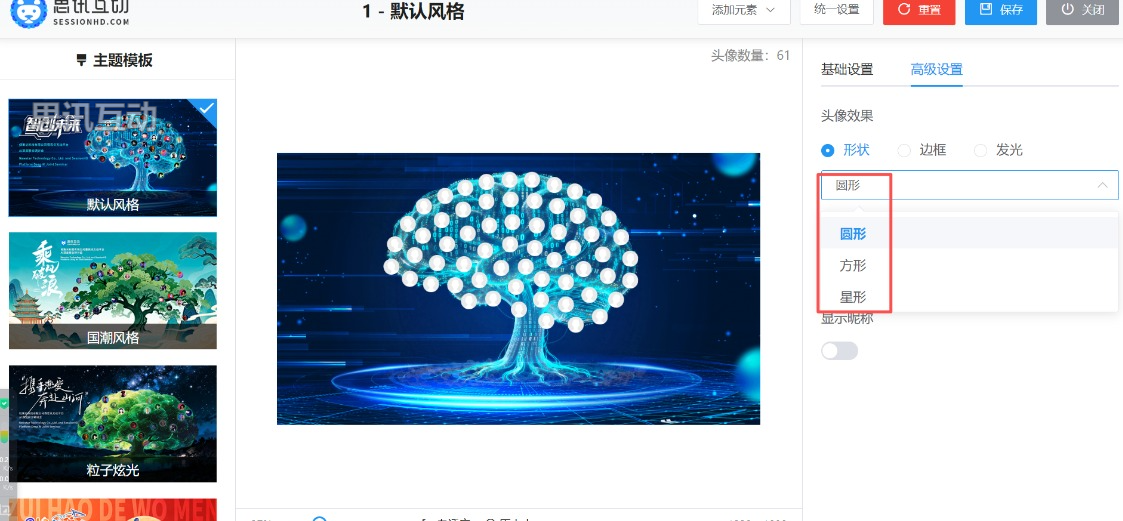Screen dimensions: 1123x521
Task: Click the 统一设置 button
Action: pos(837,10)
